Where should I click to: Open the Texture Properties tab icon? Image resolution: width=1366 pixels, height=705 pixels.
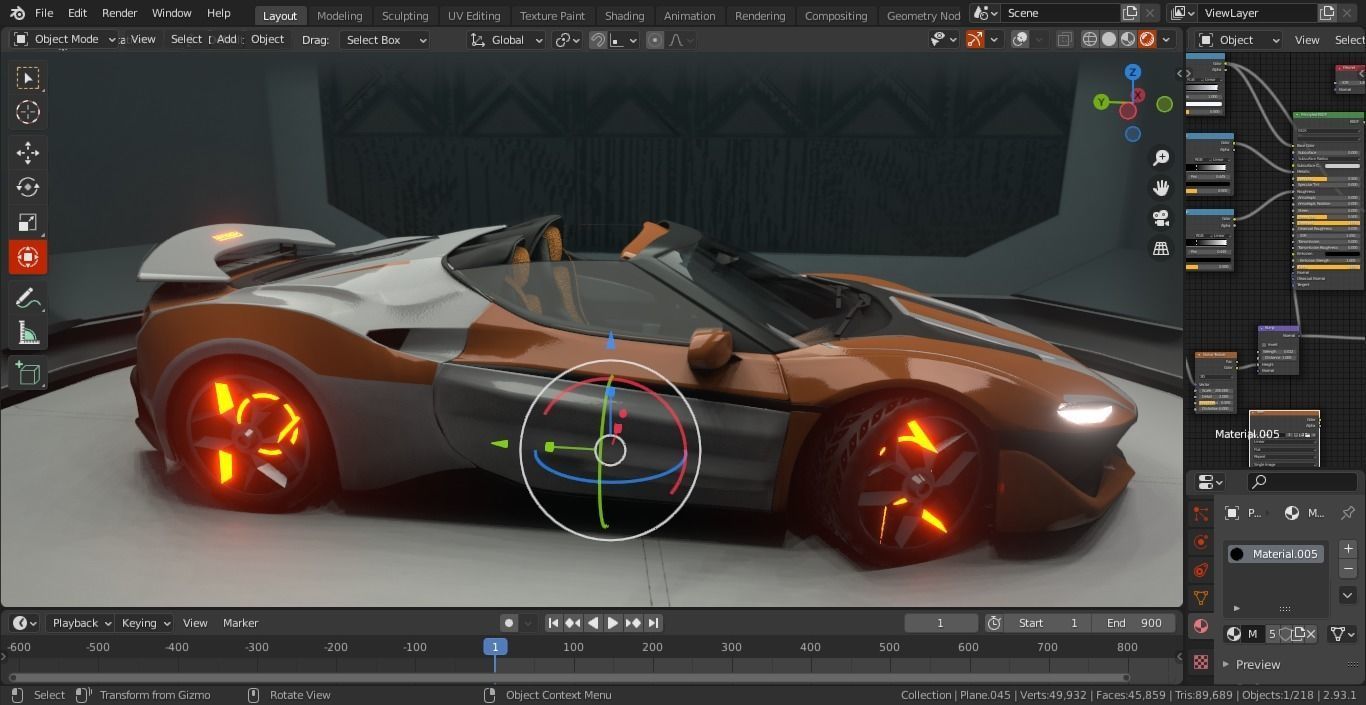1200,661
